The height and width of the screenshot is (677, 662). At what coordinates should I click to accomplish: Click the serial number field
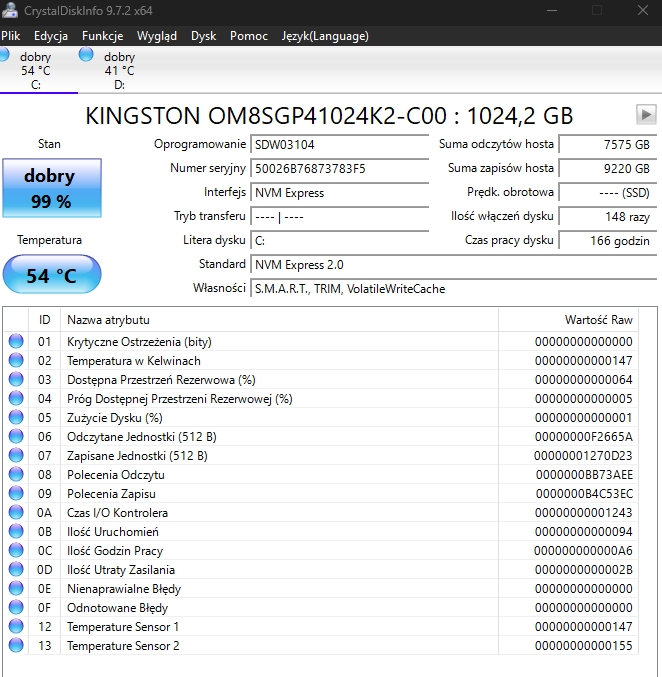pos(339,168)
